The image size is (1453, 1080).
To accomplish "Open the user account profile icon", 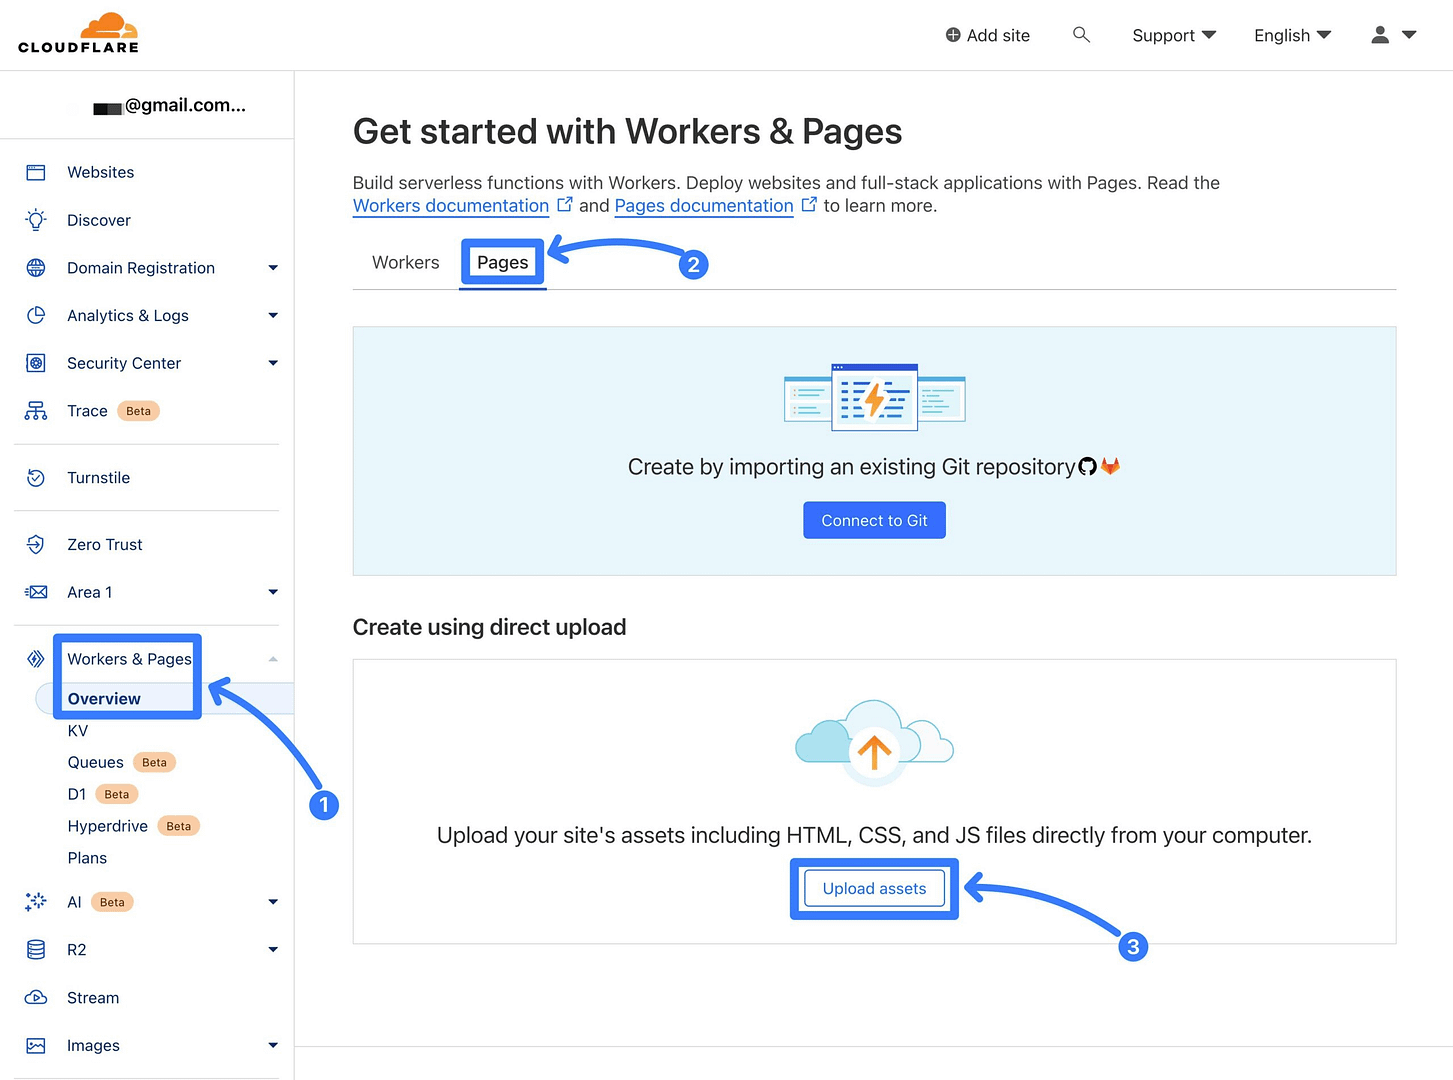I will (1380, 35).
